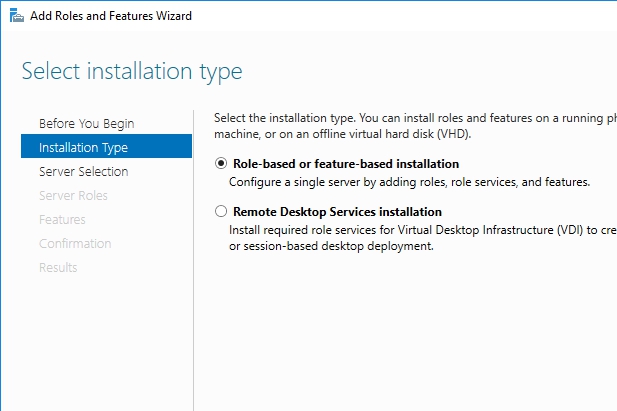This screenshot has height=411, width=617.
Task: Click the "Configure a single server" description line
Action: (409, 182)
